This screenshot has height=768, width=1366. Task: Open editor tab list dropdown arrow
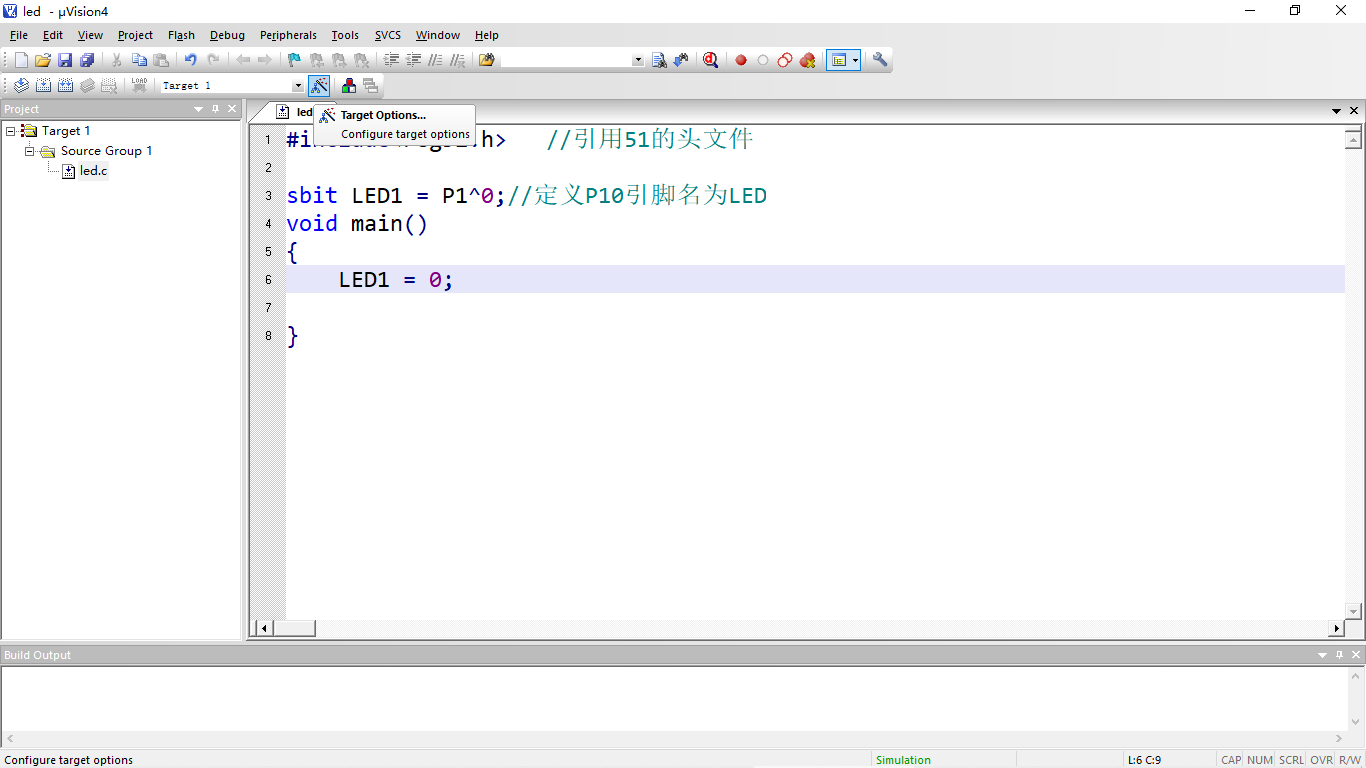pos(1336,111)
